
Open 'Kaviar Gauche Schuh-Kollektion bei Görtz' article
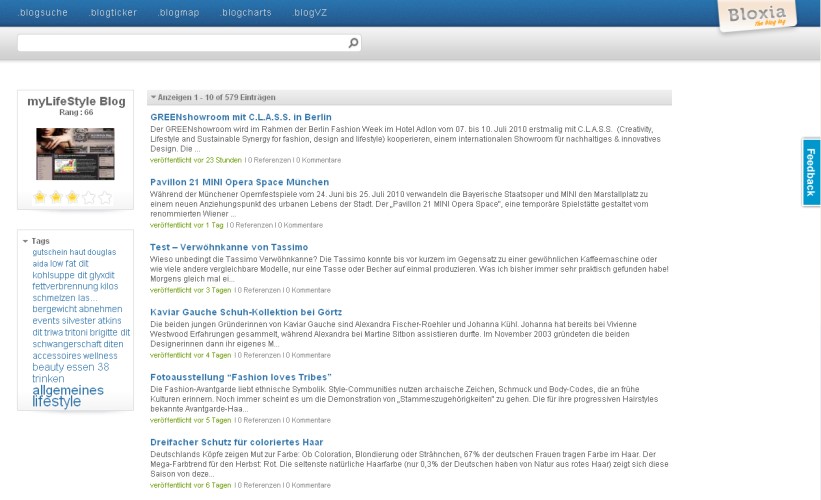pos(246,312)
